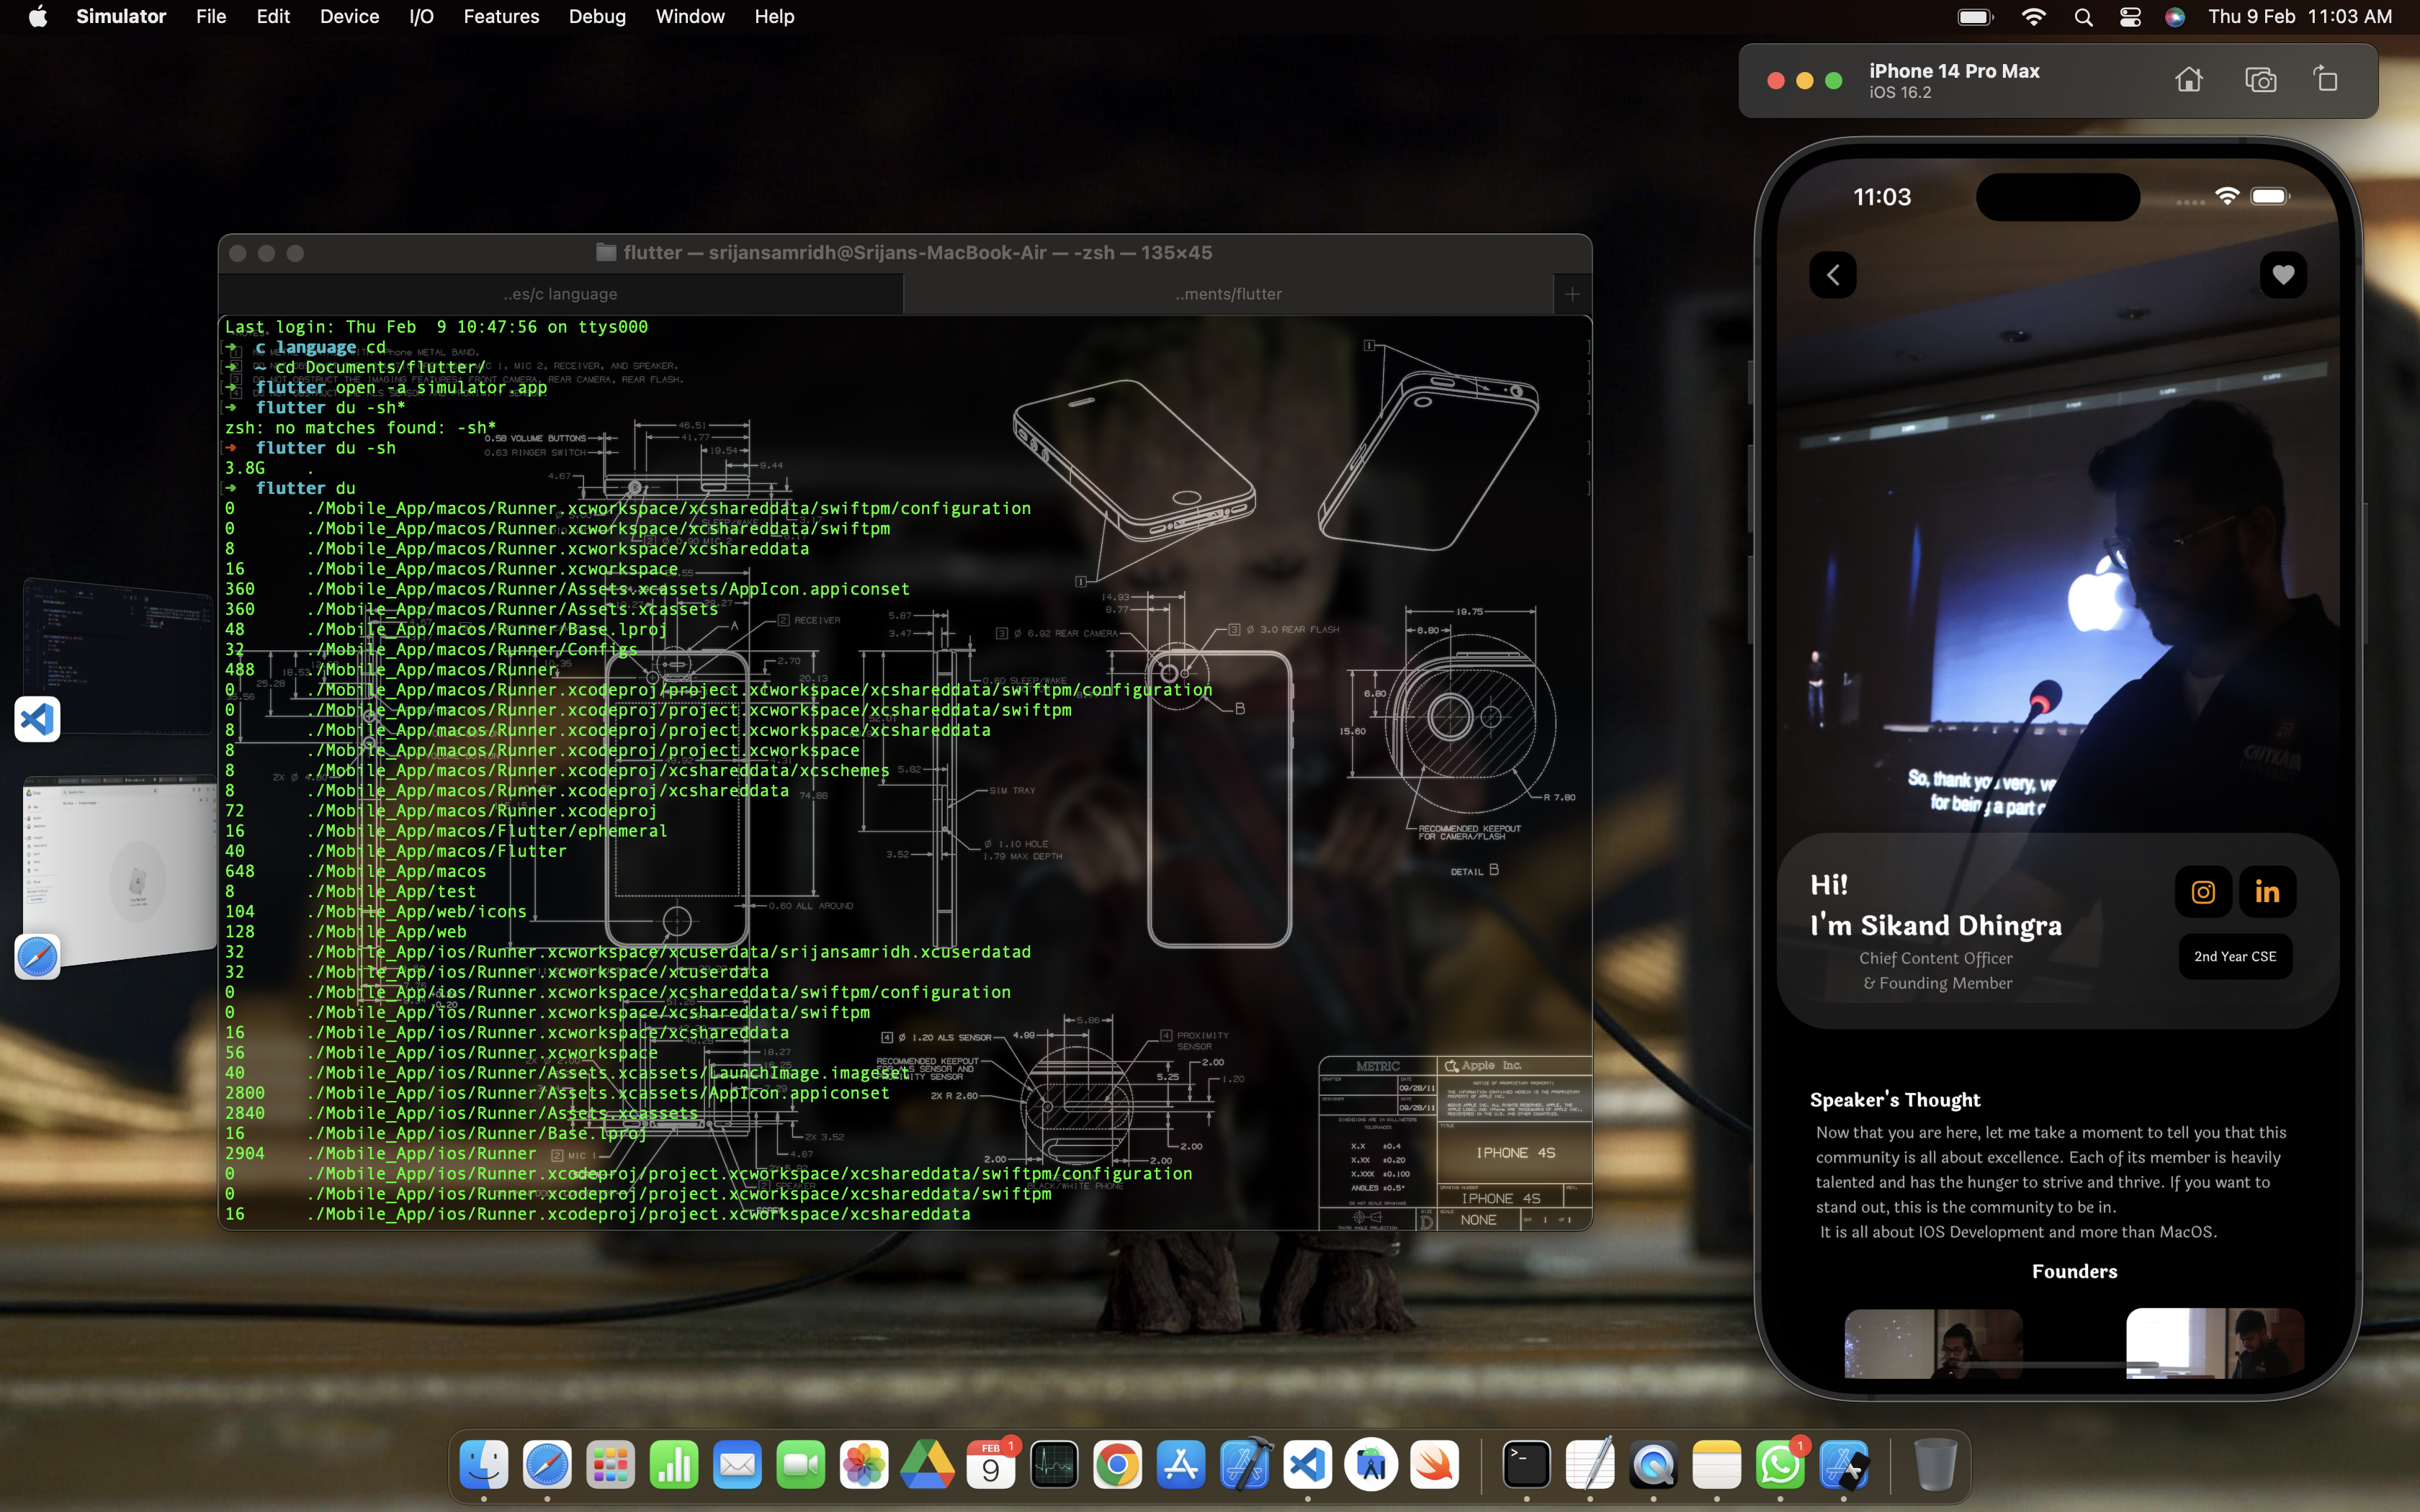Click the date and time in menu bar

pyautogui.click(x=2299, y=16)
